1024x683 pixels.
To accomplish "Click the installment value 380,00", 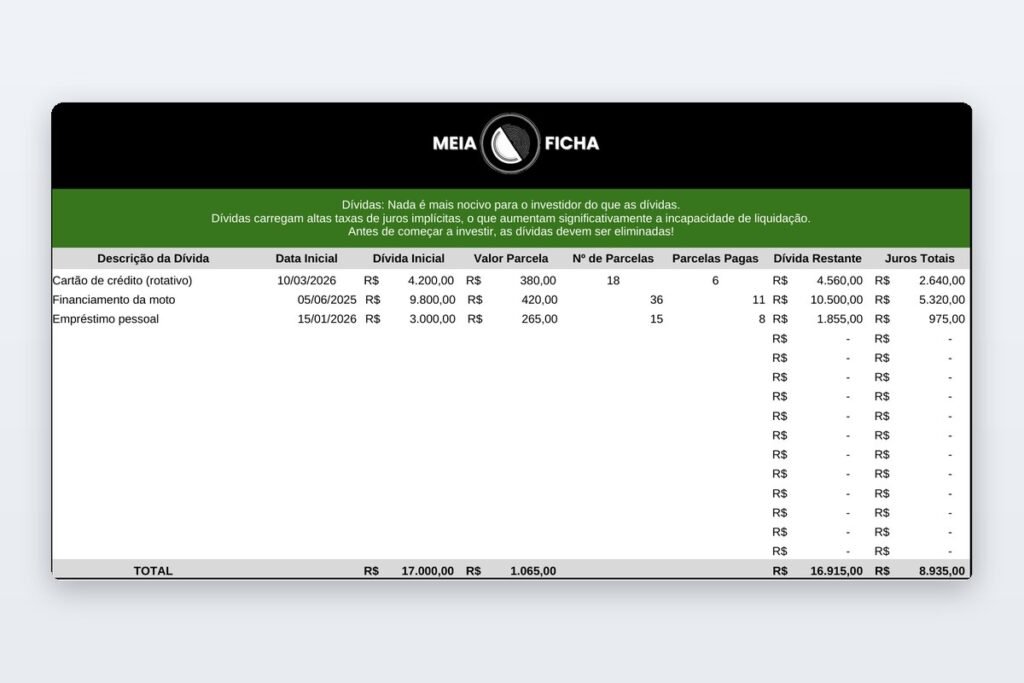I will pyautogui.click(x=537, y=281).
